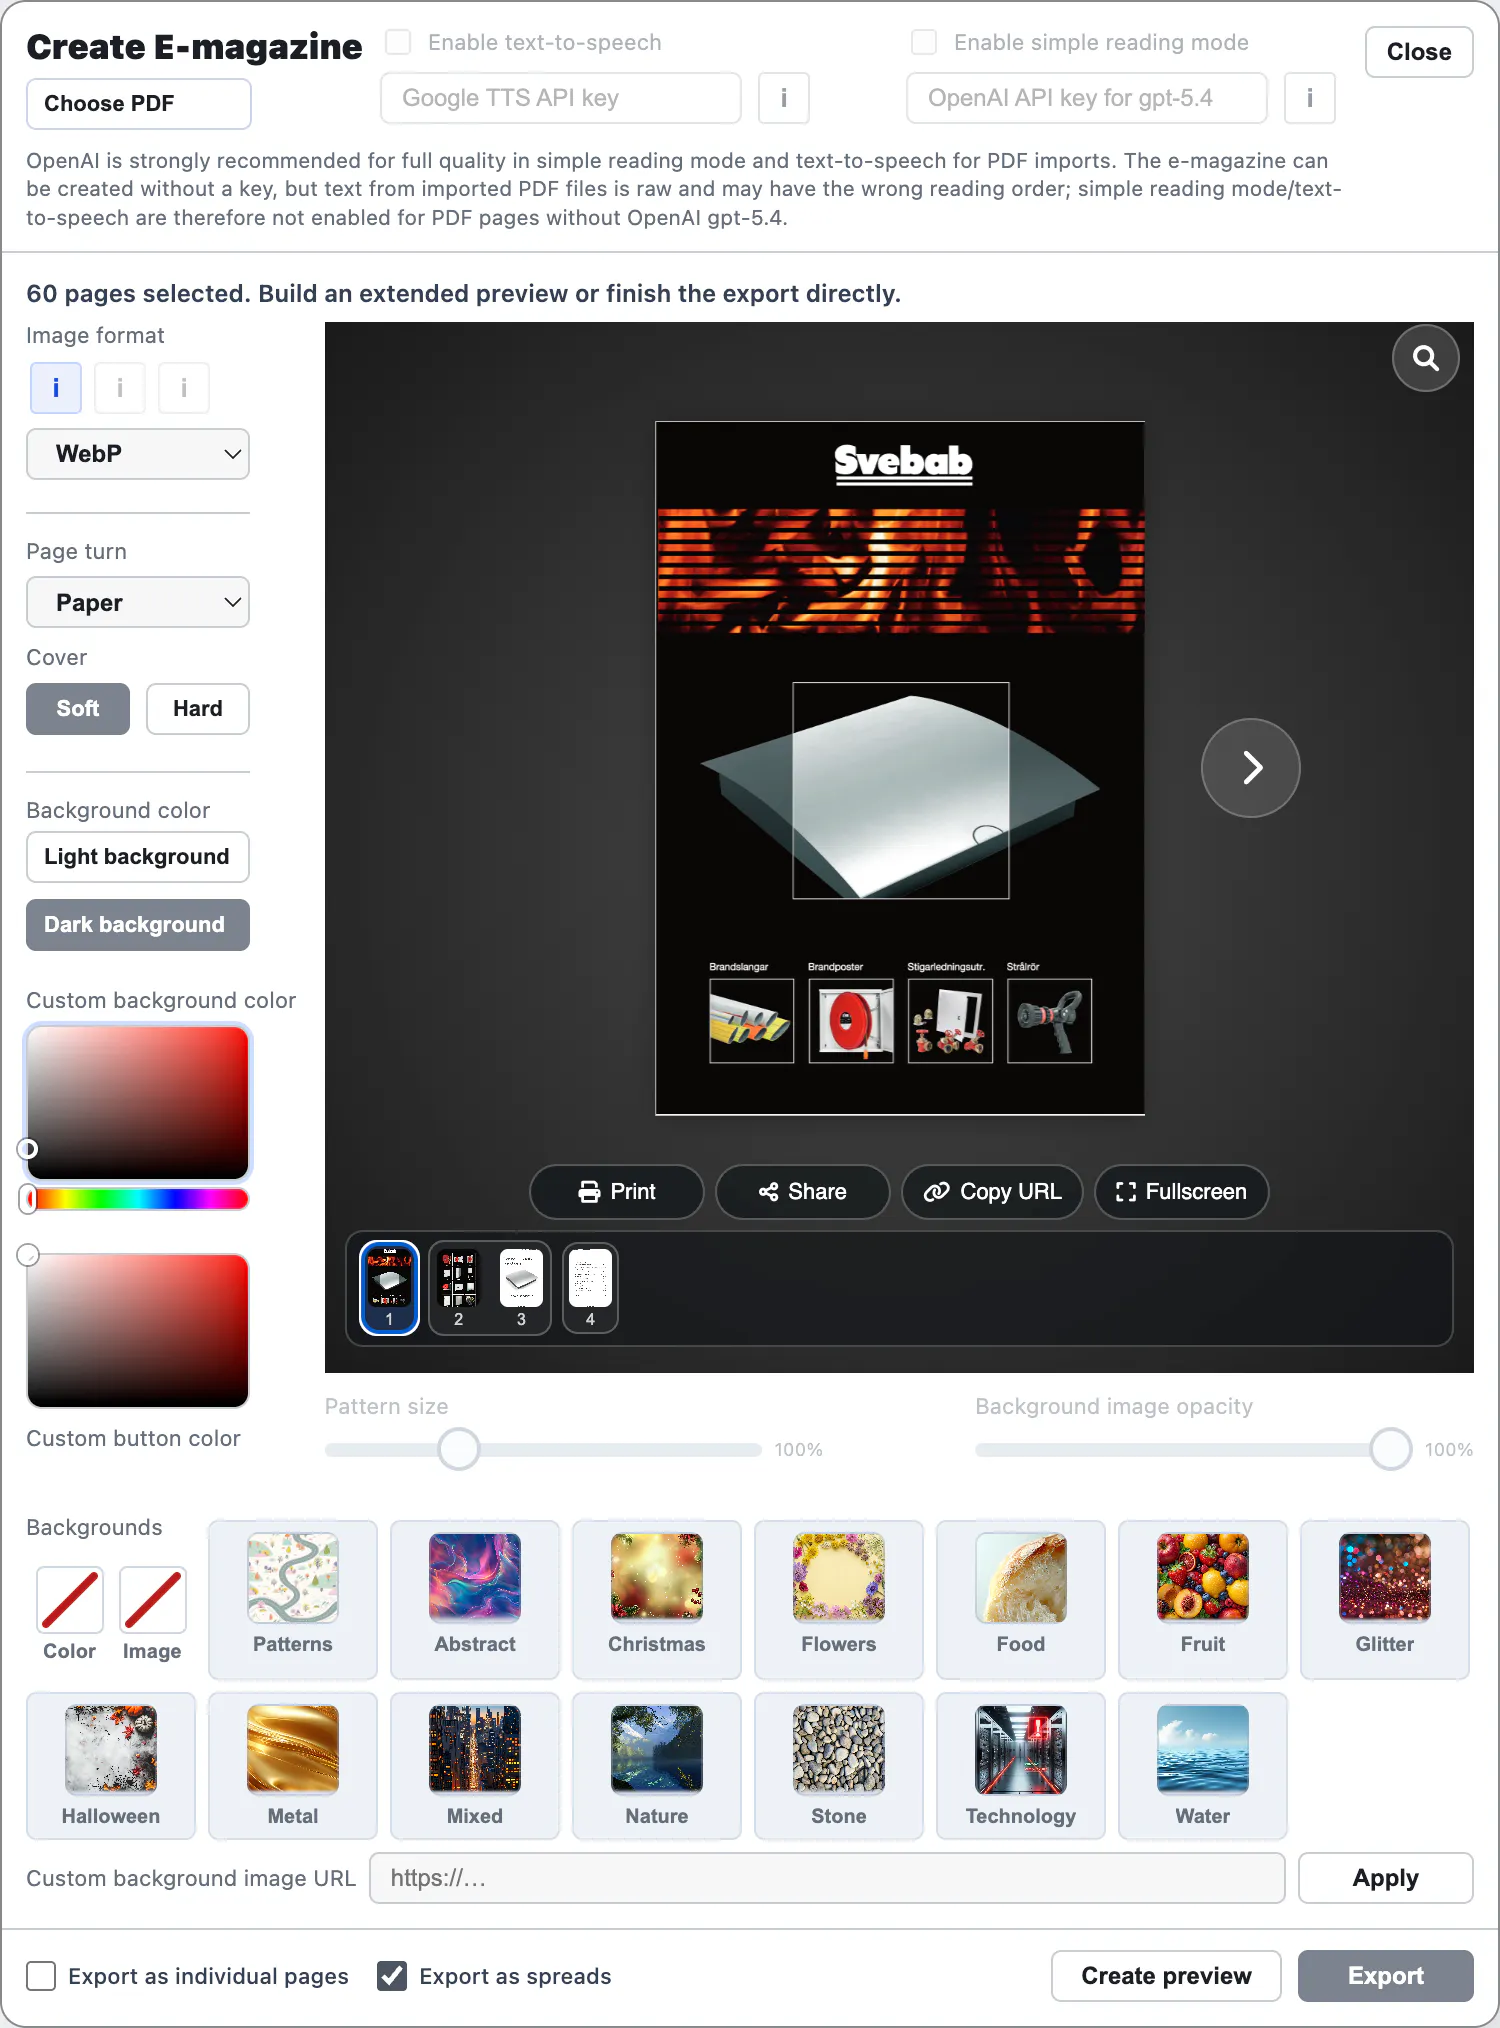Click Choose PDF button
The image size is (1500, 2028).
click(x=139, y=104)
